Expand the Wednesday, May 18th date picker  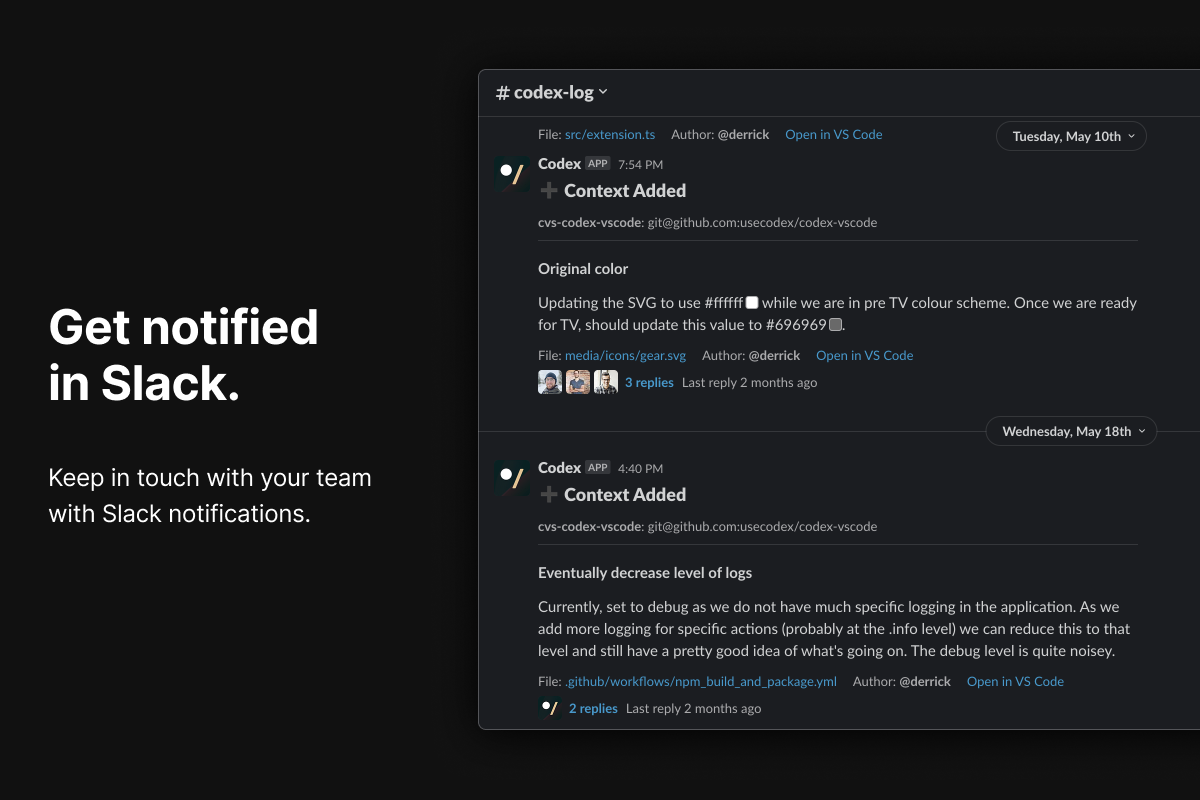pos(1071,432)
